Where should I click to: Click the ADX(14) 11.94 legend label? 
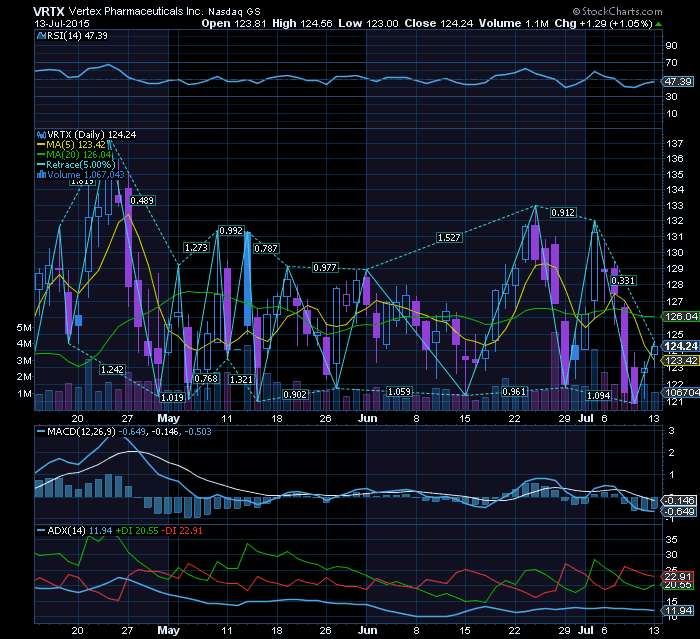coord(79,530)
